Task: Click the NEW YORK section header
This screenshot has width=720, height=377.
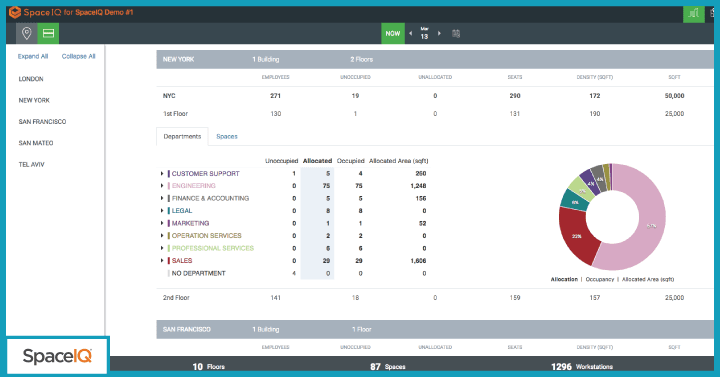Action: [x=435, y=59]
